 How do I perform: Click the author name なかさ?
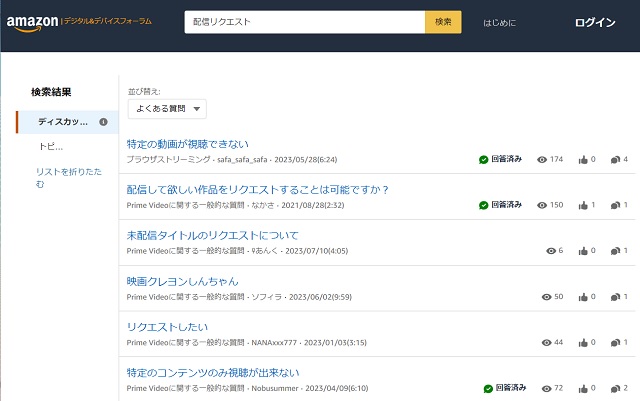coord(263,205)
